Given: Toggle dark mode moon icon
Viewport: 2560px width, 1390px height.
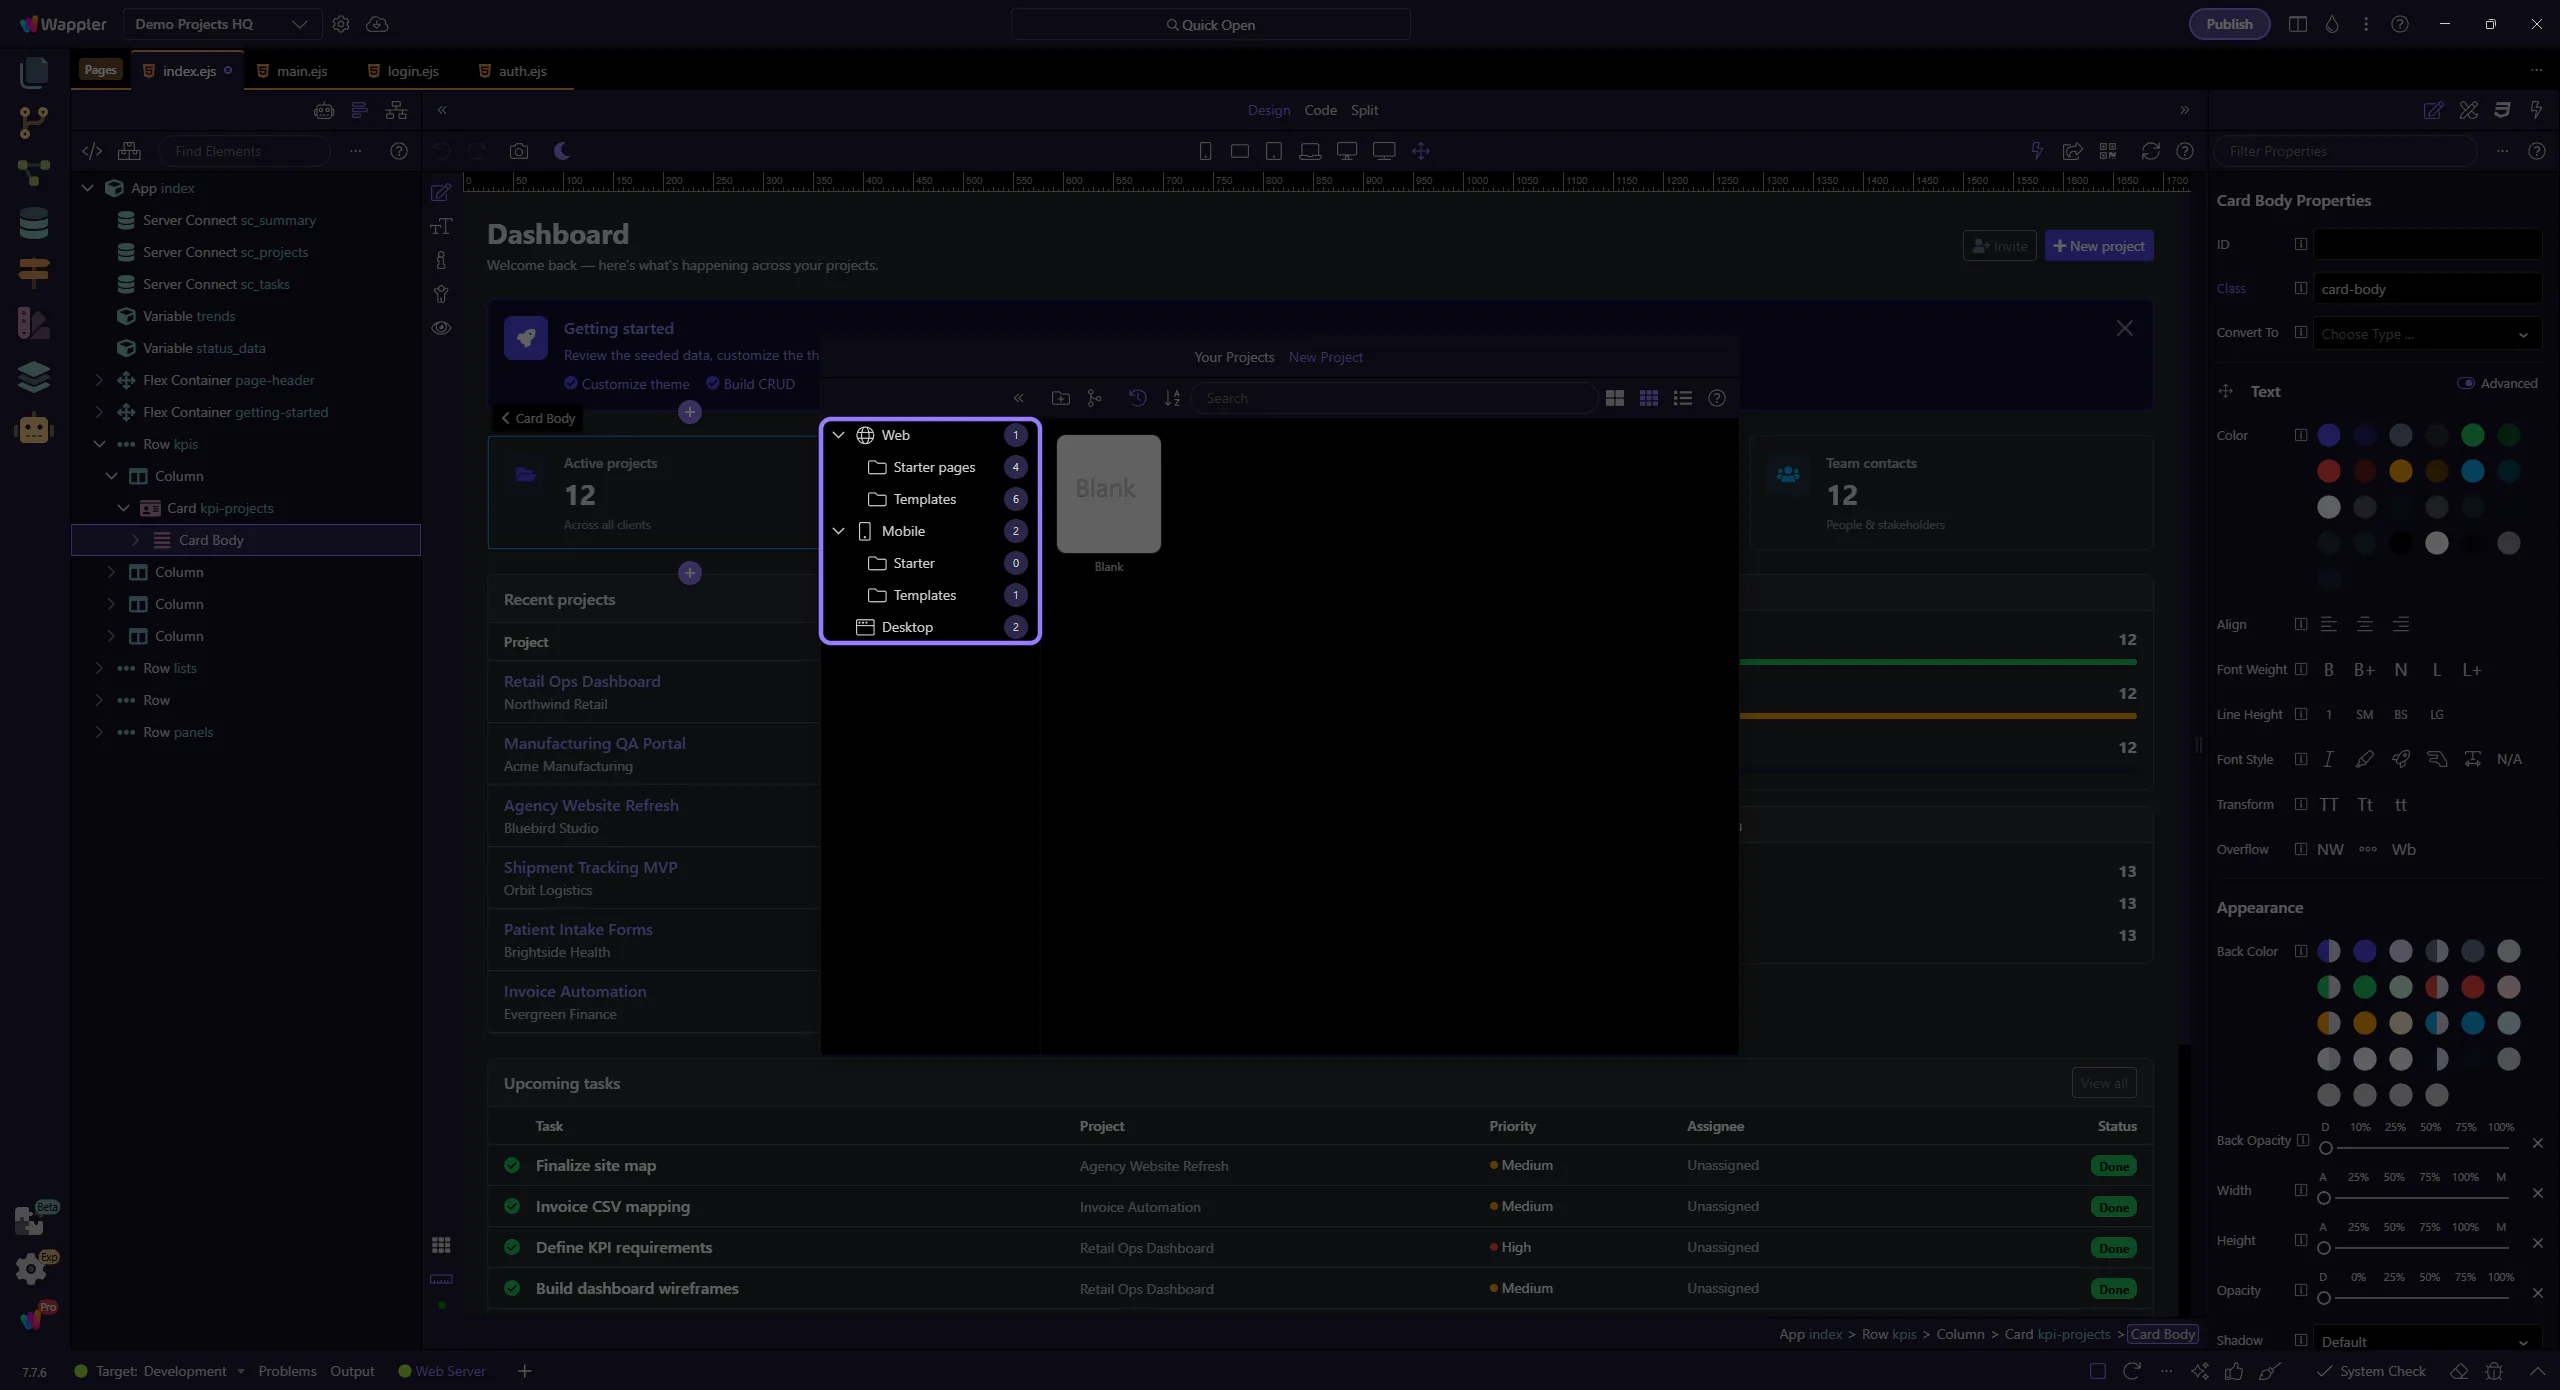Looking at the screenshot, I should coord(562,151).
